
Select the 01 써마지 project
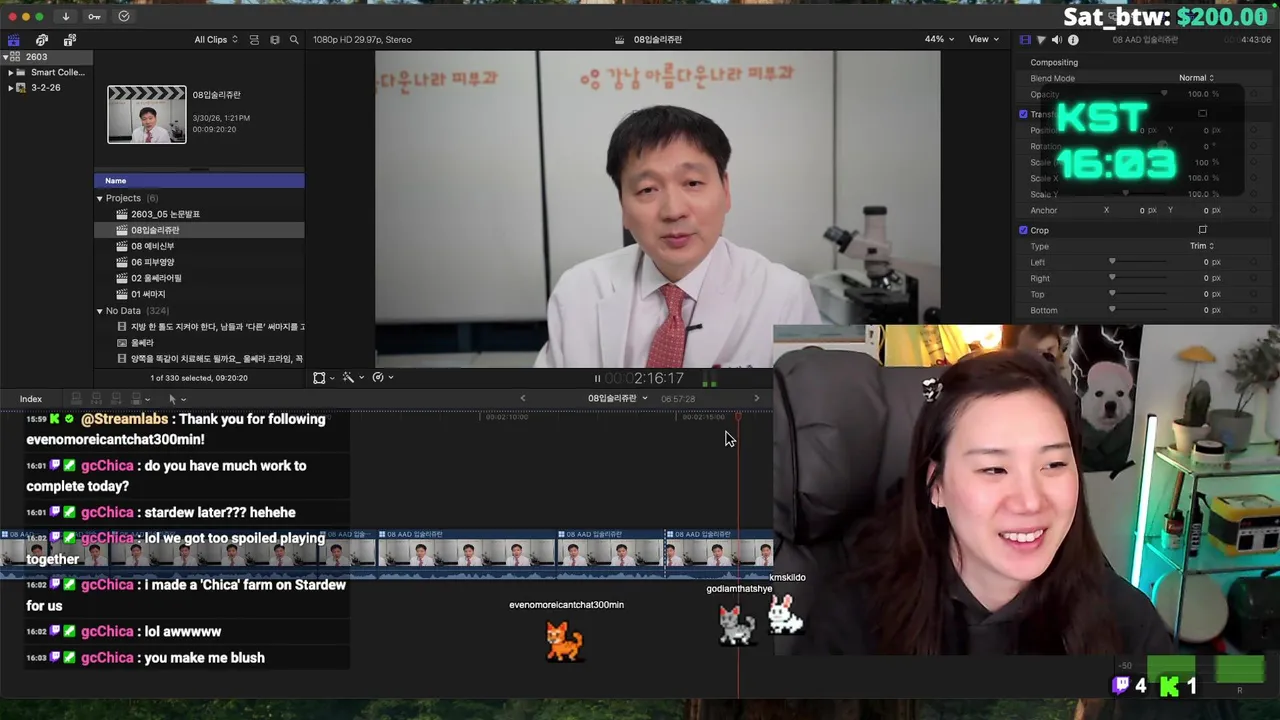199,294
